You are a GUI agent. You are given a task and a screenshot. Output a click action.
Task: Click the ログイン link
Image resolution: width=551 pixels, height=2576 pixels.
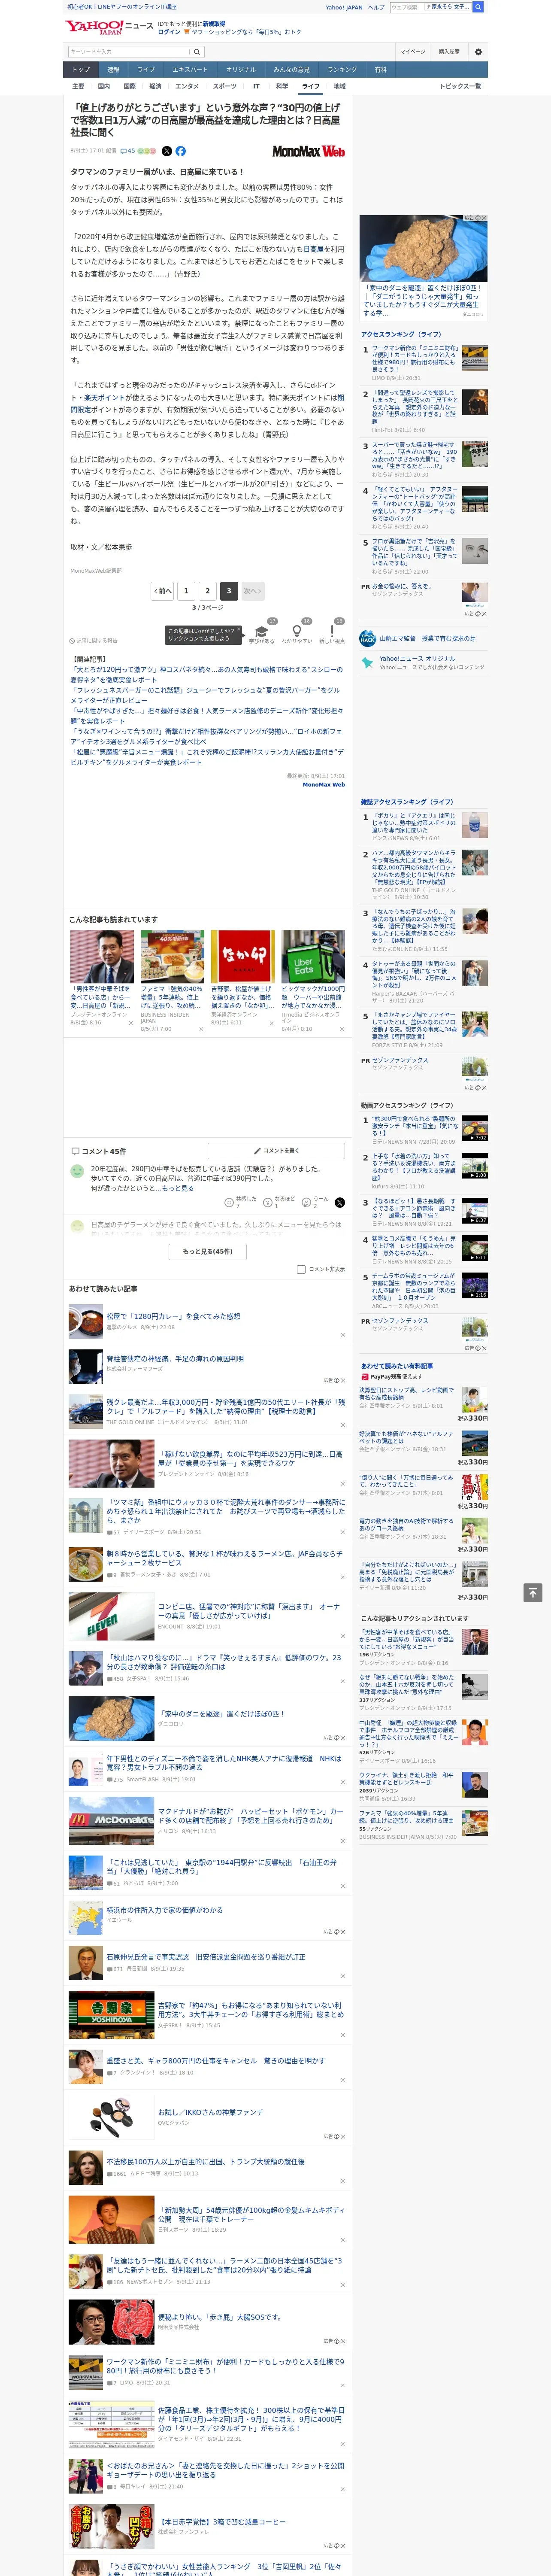[169, 32]
